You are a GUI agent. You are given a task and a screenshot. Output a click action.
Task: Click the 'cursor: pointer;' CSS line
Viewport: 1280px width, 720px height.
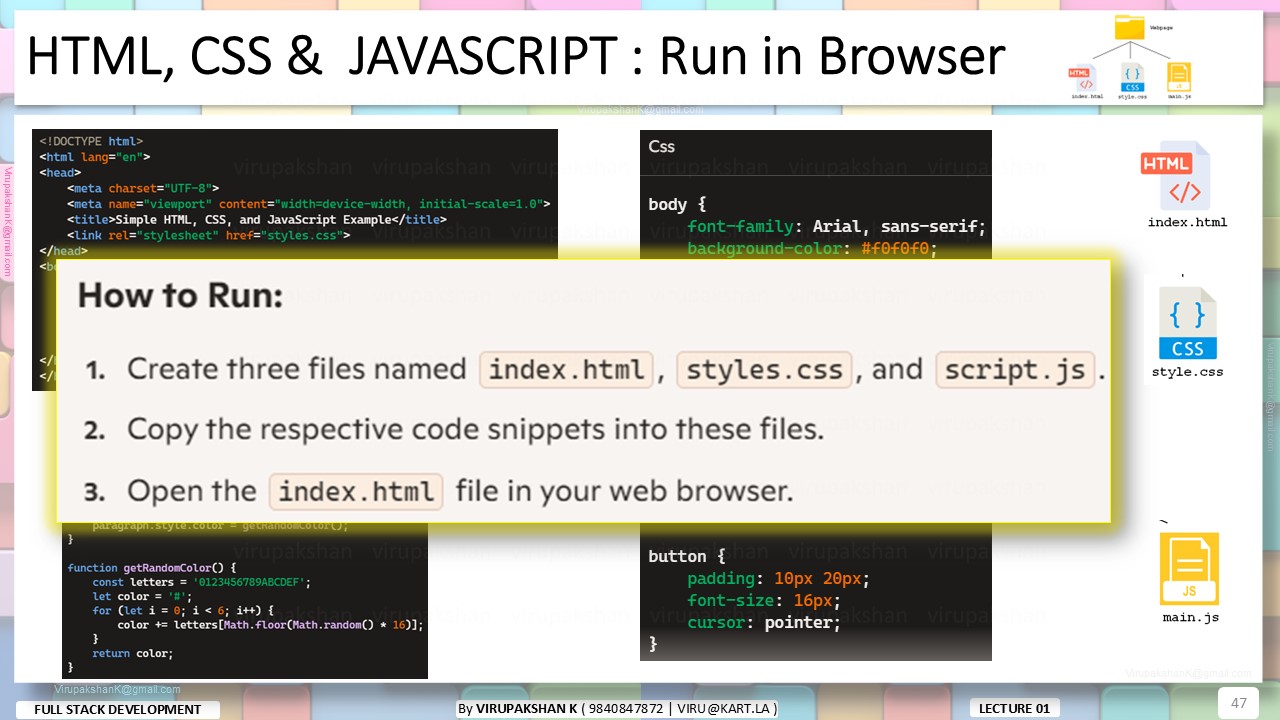764,622
